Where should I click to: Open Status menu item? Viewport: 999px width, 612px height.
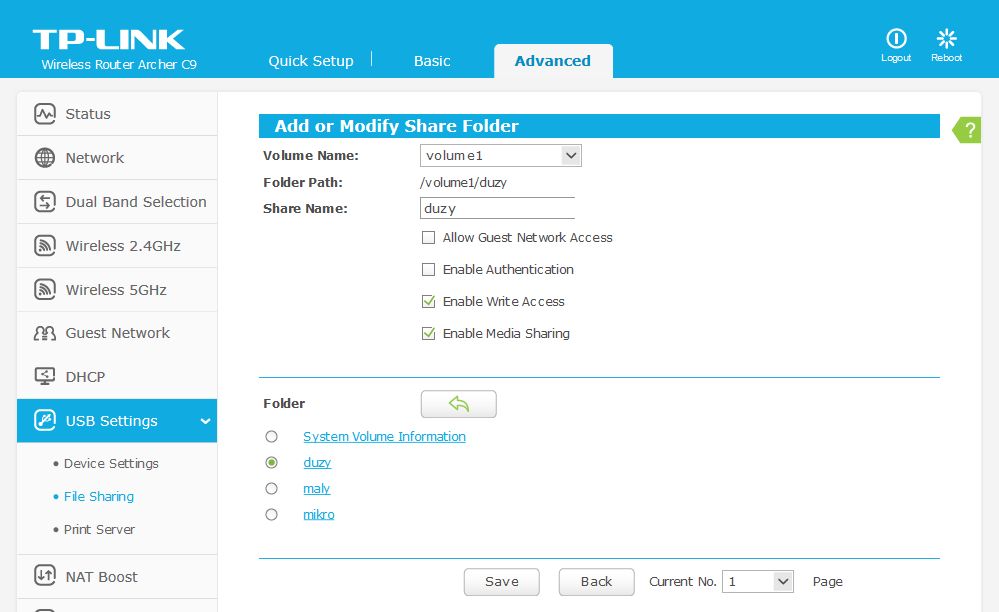click(x=117, y=114)
